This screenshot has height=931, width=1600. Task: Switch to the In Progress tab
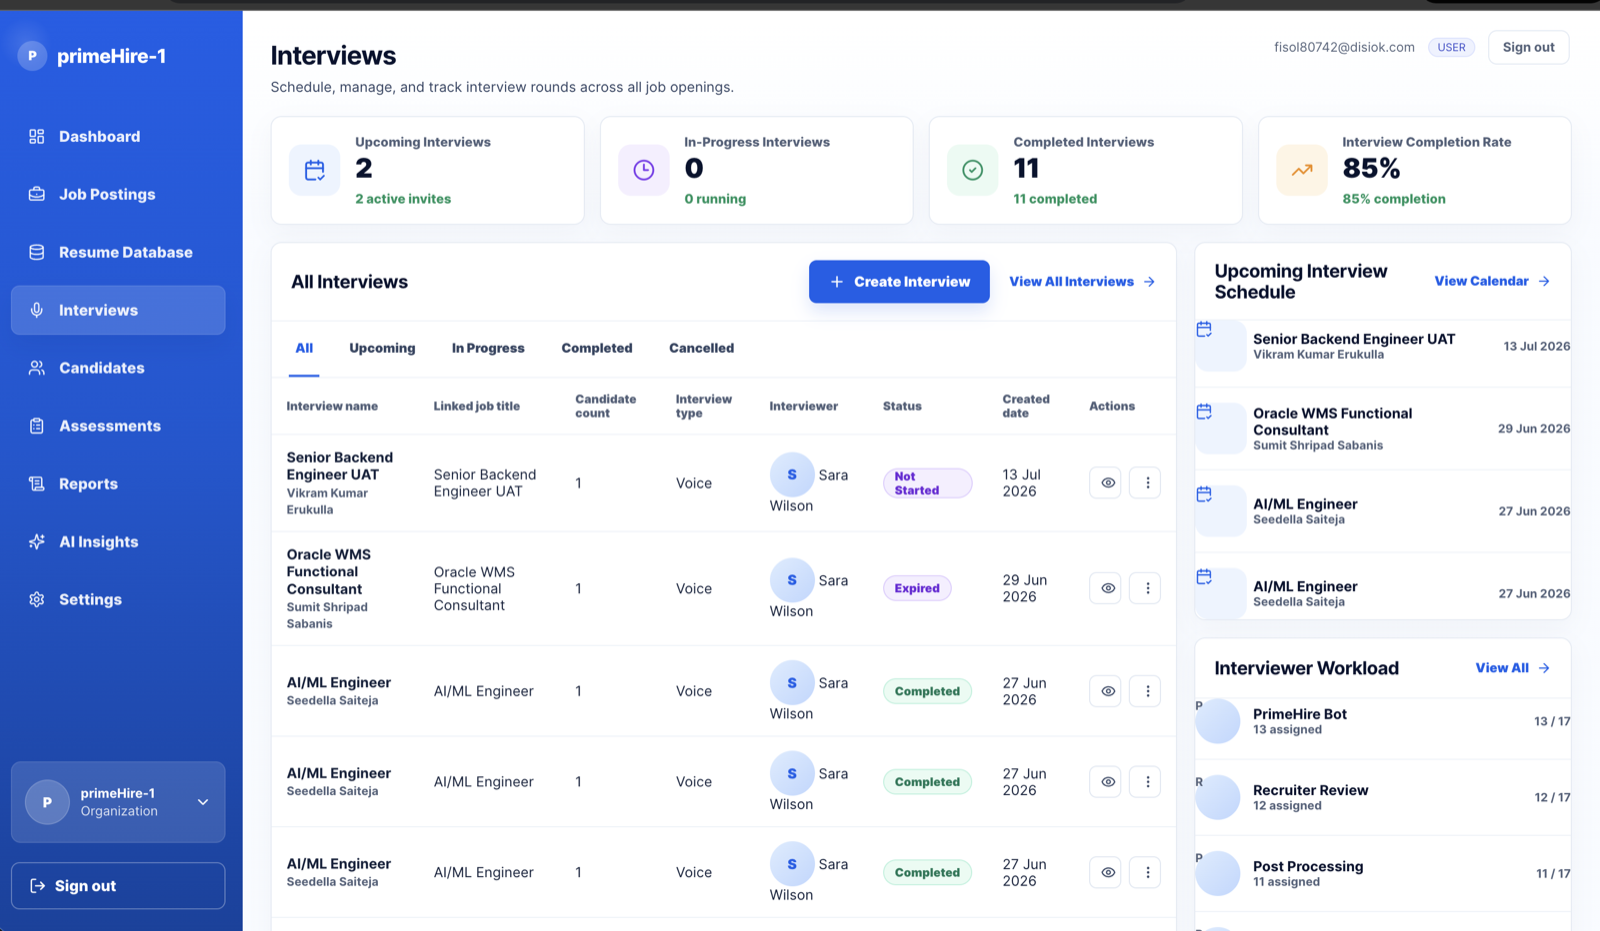pyautogui.click(x=488, y=348)
